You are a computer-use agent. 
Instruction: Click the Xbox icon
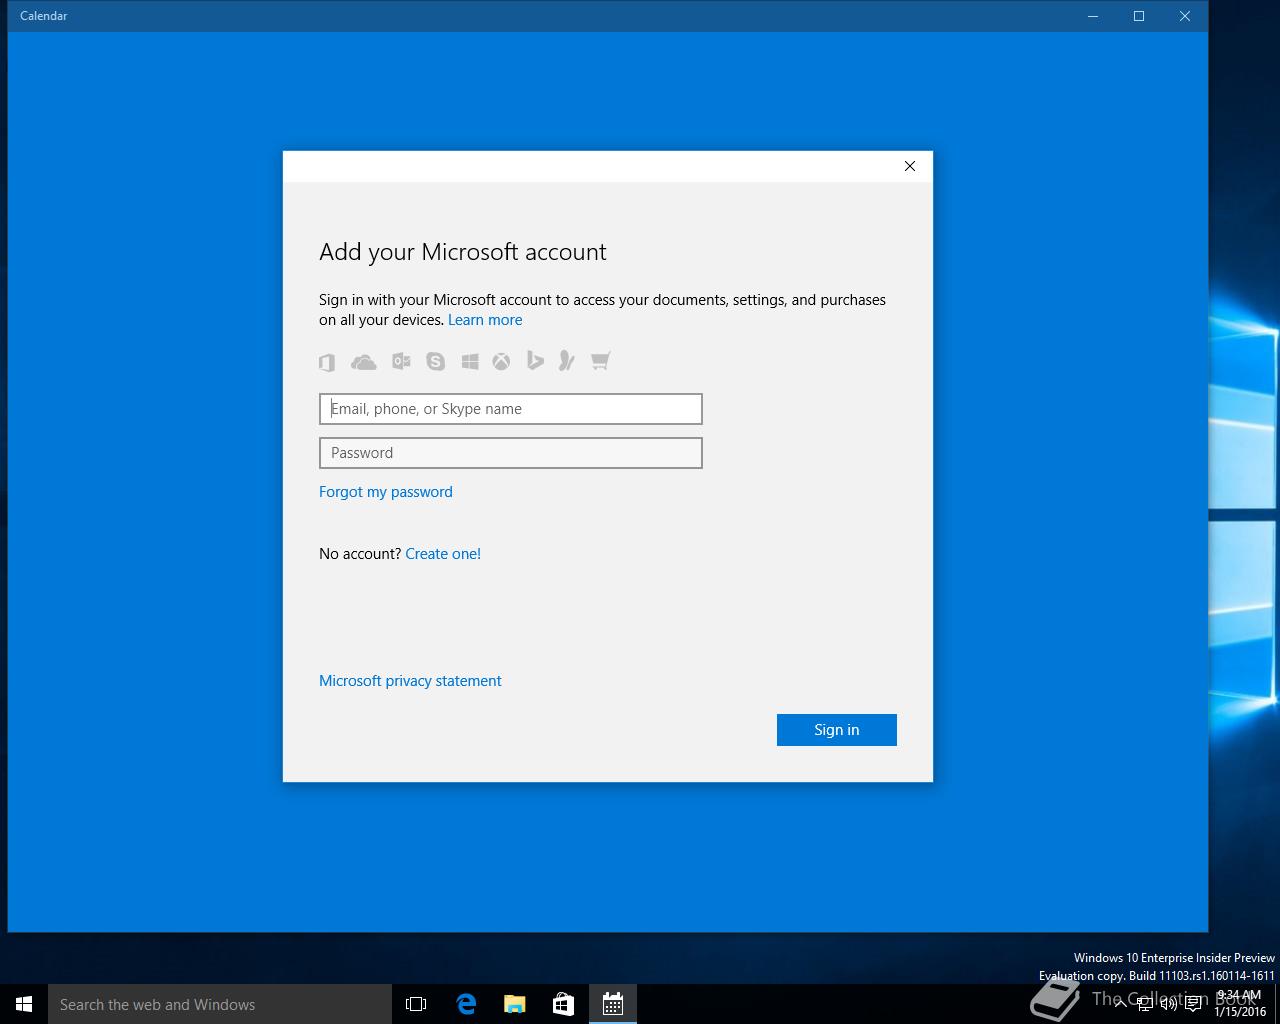click(501, 361)
